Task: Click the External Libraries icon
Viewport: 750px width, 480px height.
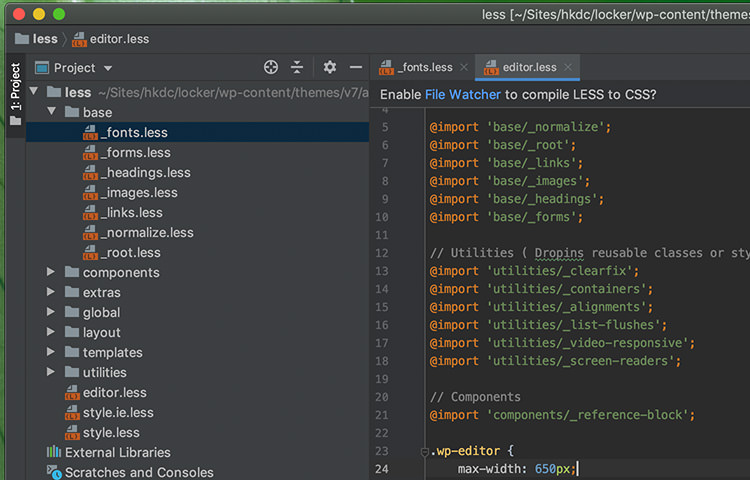Action: (x=54, y=452)
